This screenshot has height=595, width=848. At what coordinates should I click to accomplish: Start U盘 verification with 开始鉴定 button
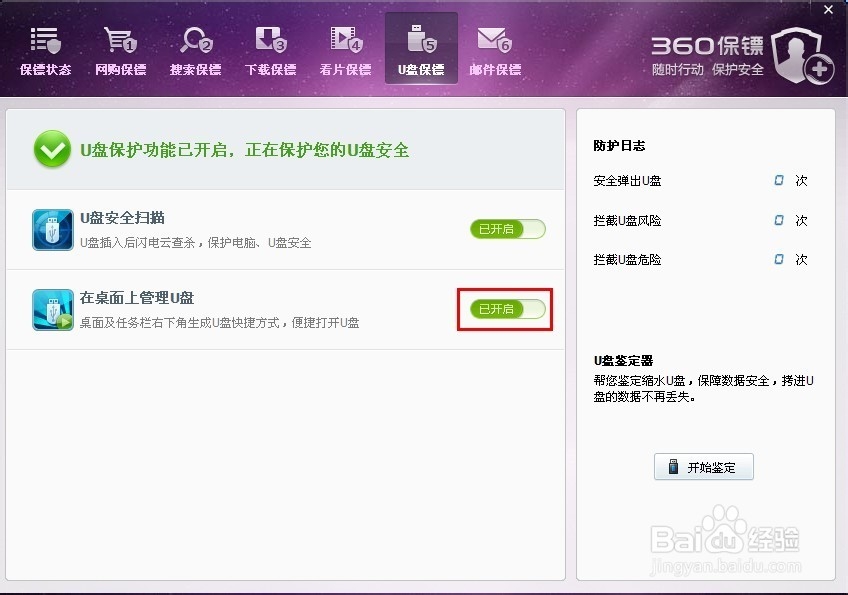click(x=704, y=467)
